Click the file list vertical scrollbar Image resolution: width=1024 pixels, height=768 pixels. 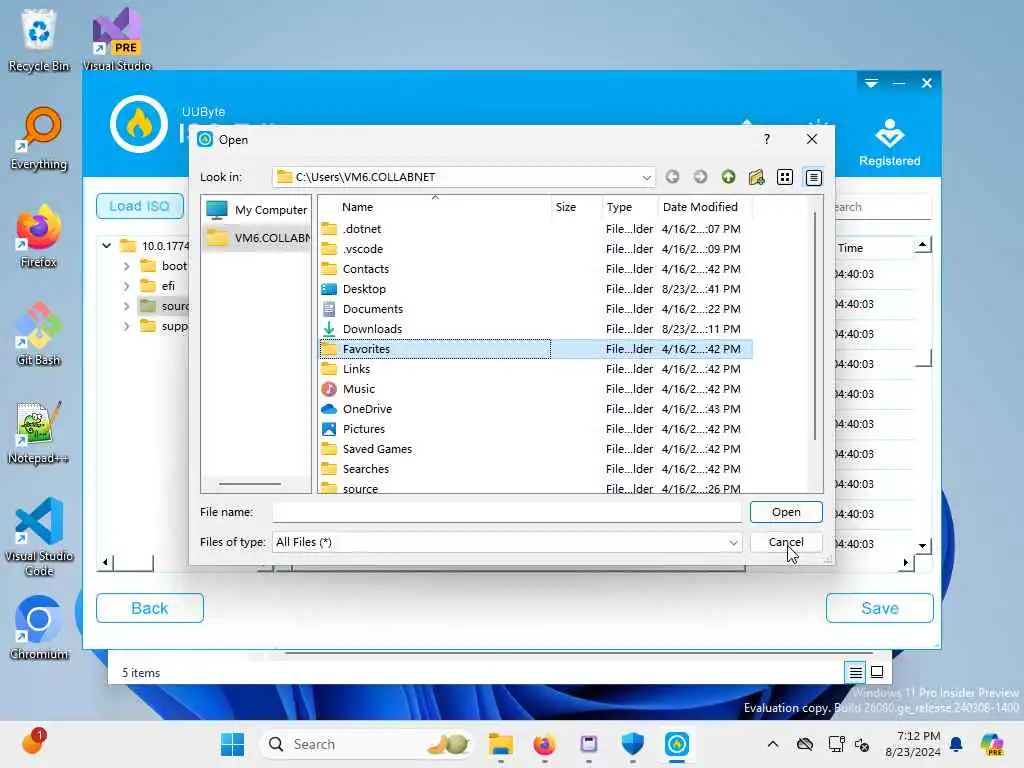pos(814,327)
